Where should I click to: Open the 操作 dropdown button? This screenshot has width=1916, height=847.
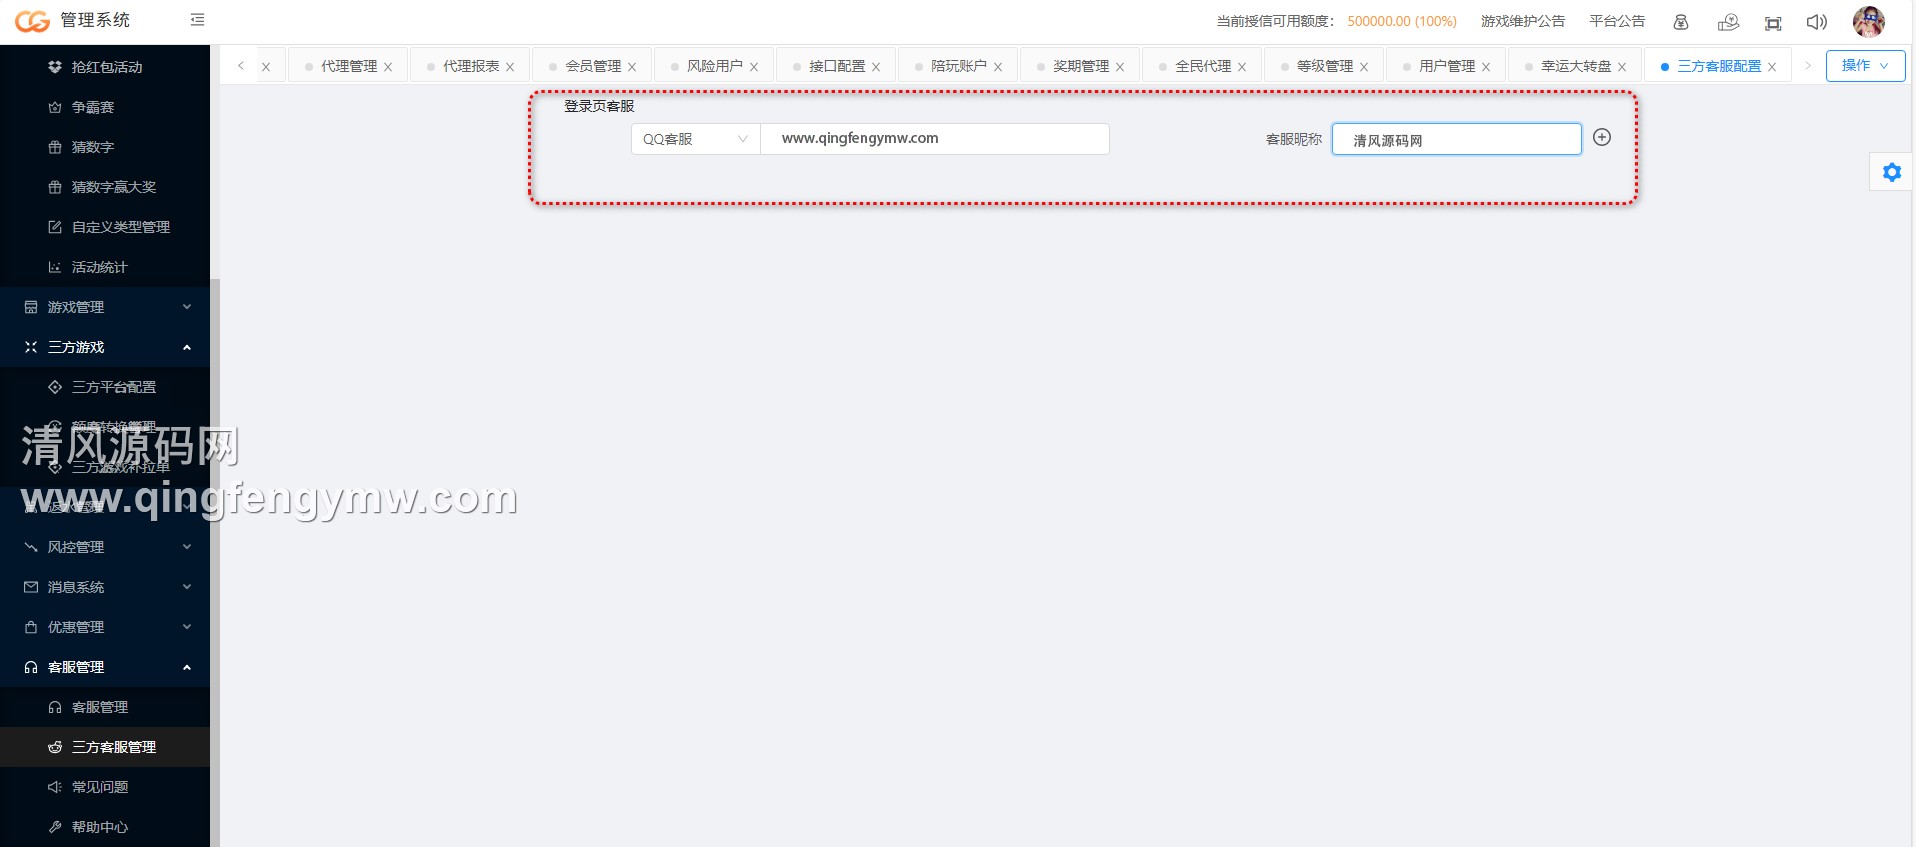(x=1864, y=66)
